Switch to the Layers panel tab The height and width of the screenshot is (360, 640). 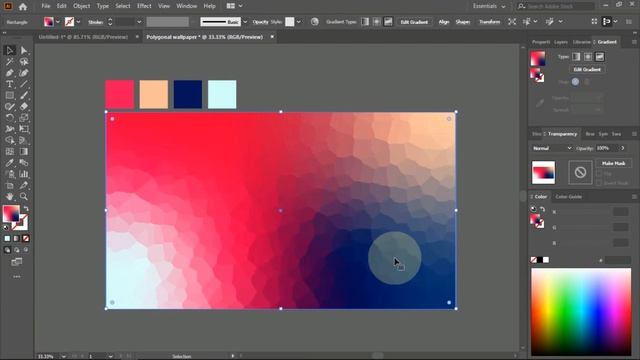561,42
